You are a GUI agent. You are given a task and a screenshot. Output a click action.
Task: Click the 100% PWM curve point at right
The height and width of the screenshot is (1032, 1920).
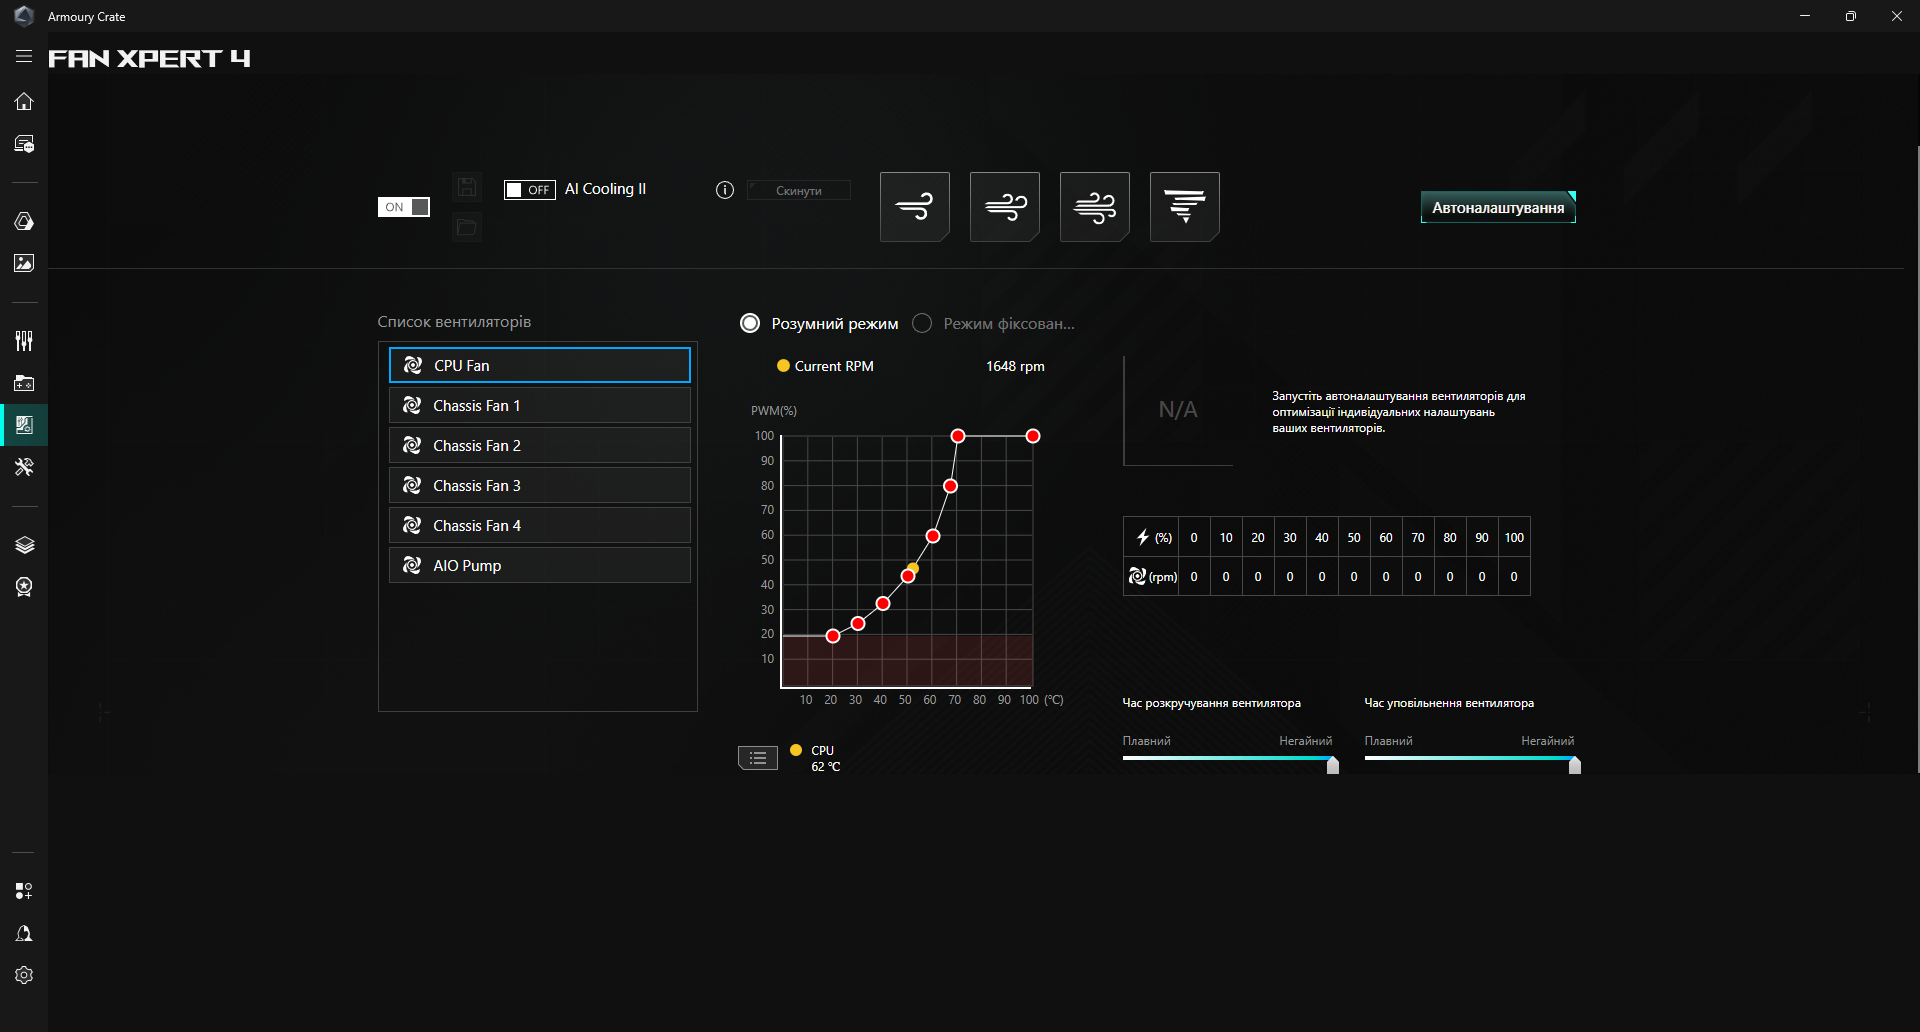click(1033, 436)
